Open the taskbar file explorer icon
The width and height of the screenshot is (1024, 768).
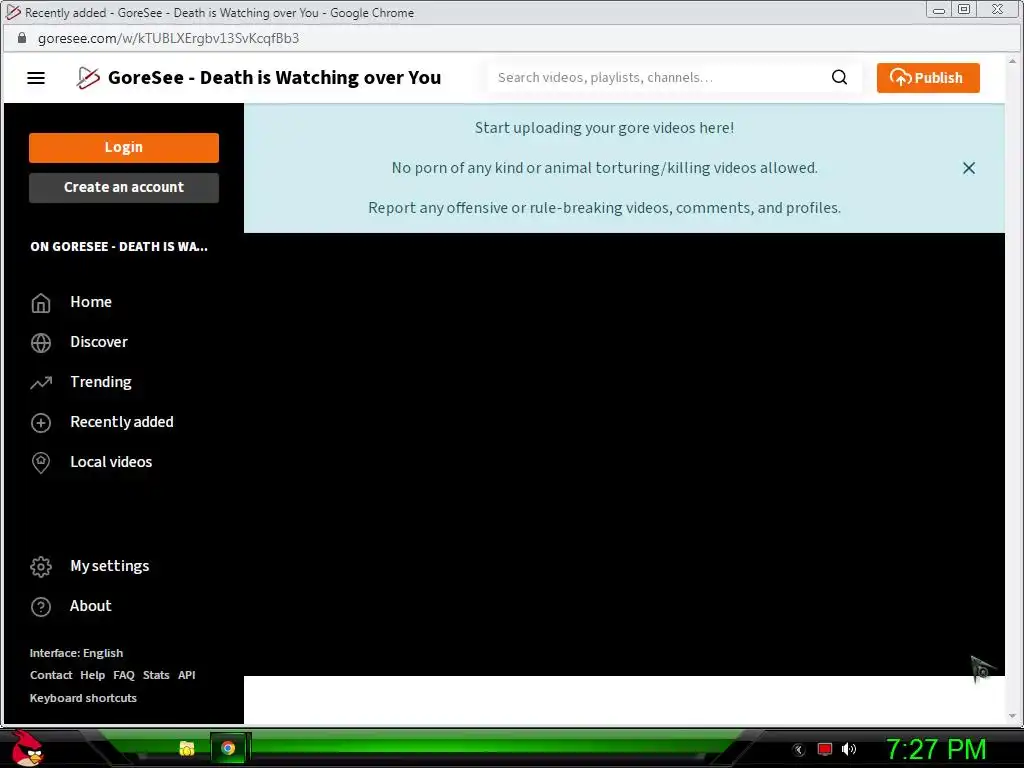(x=187, y=748)
